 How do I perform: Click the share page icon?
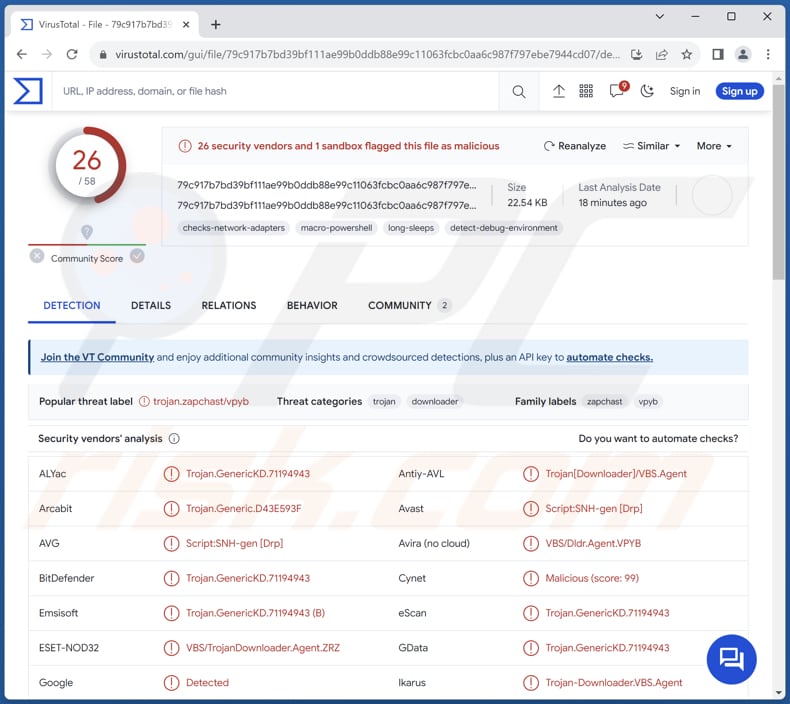click(x=662, y=54)
